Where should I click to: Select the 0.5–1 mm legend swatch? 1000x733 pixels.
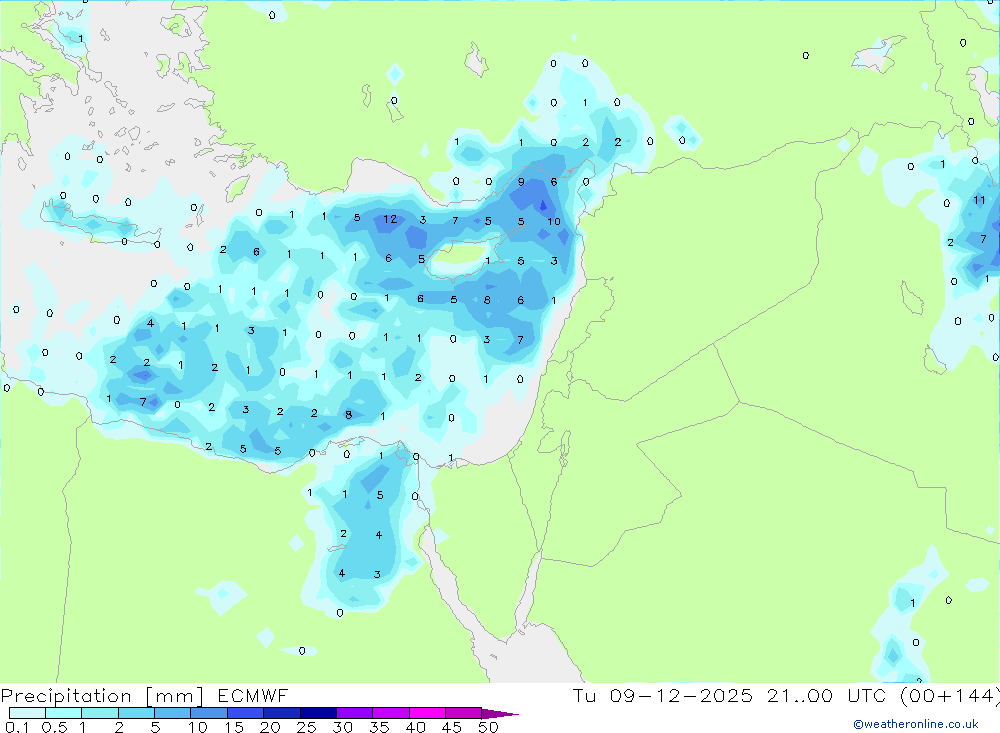tap(64, 713)
